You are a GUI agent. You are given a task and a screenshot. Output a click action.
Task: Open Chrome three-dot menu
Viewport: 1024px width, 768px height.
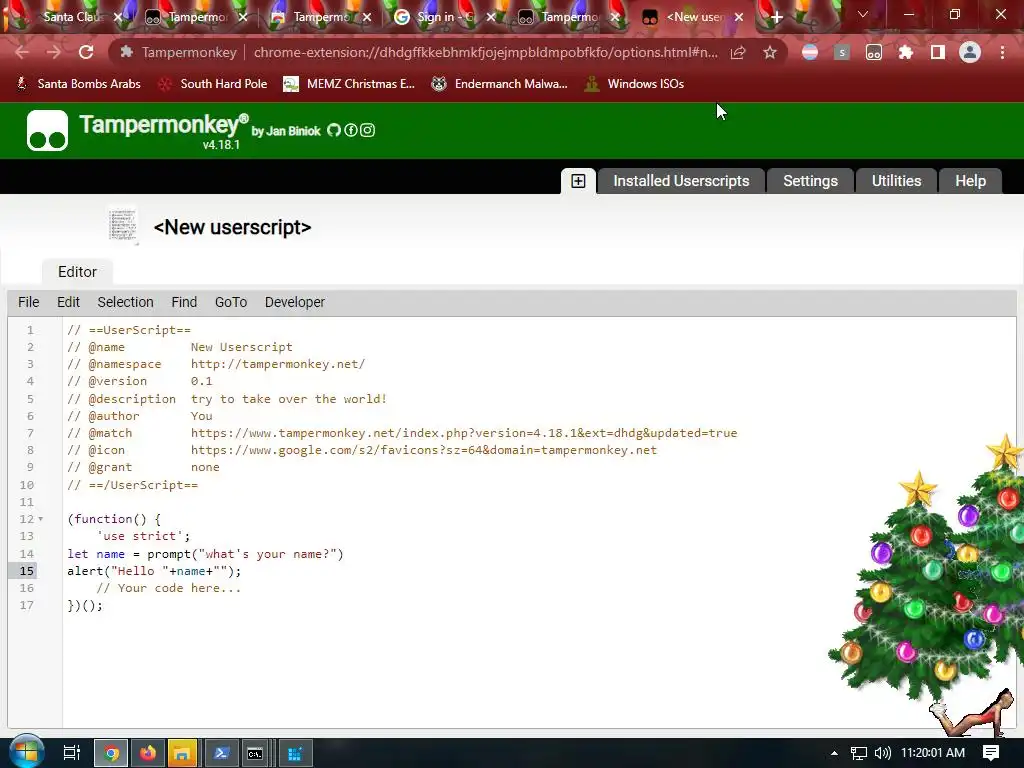[1002, 52]
